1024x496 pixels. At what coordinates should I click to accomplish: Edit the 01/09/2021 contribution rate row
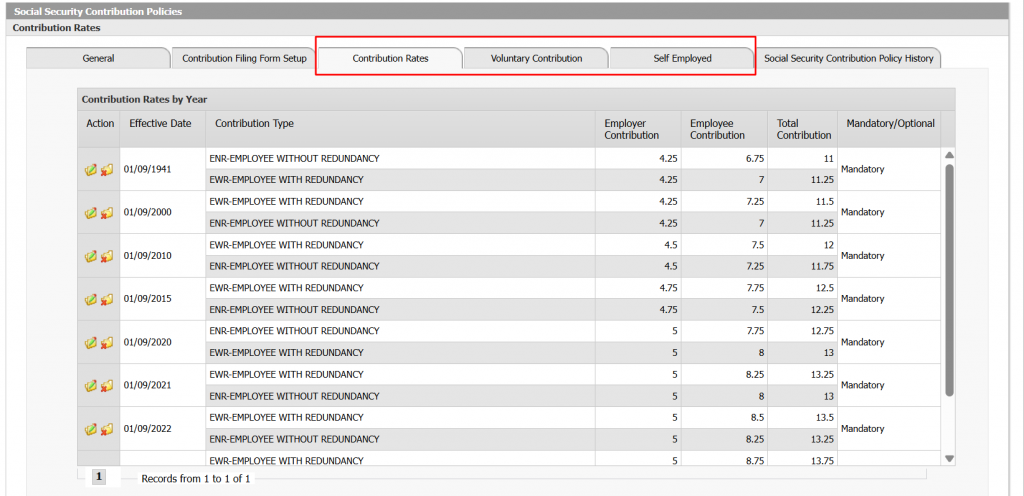pos(91,386)
